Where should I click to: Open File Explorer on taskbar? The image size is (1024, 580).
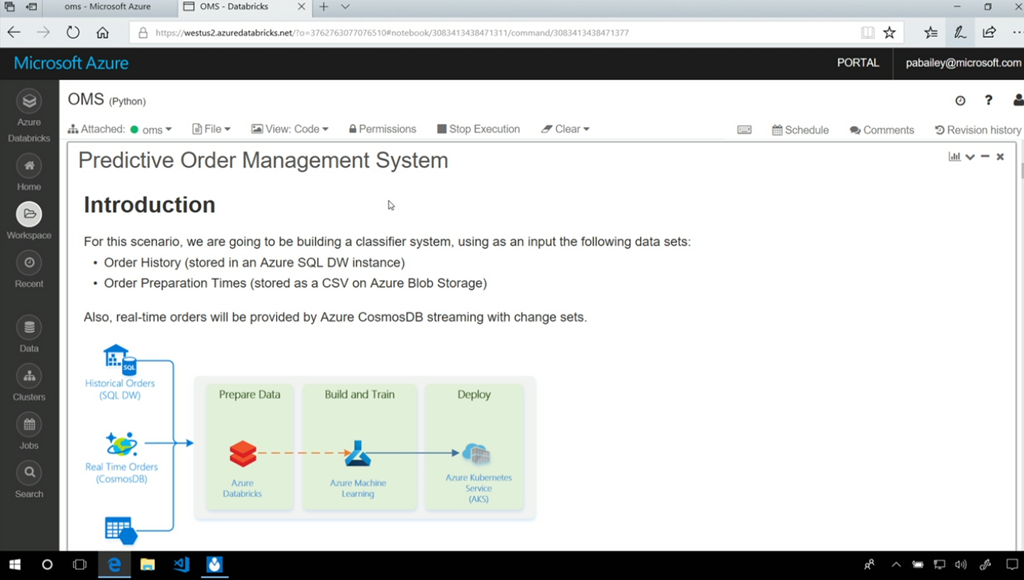coord(148,564)
